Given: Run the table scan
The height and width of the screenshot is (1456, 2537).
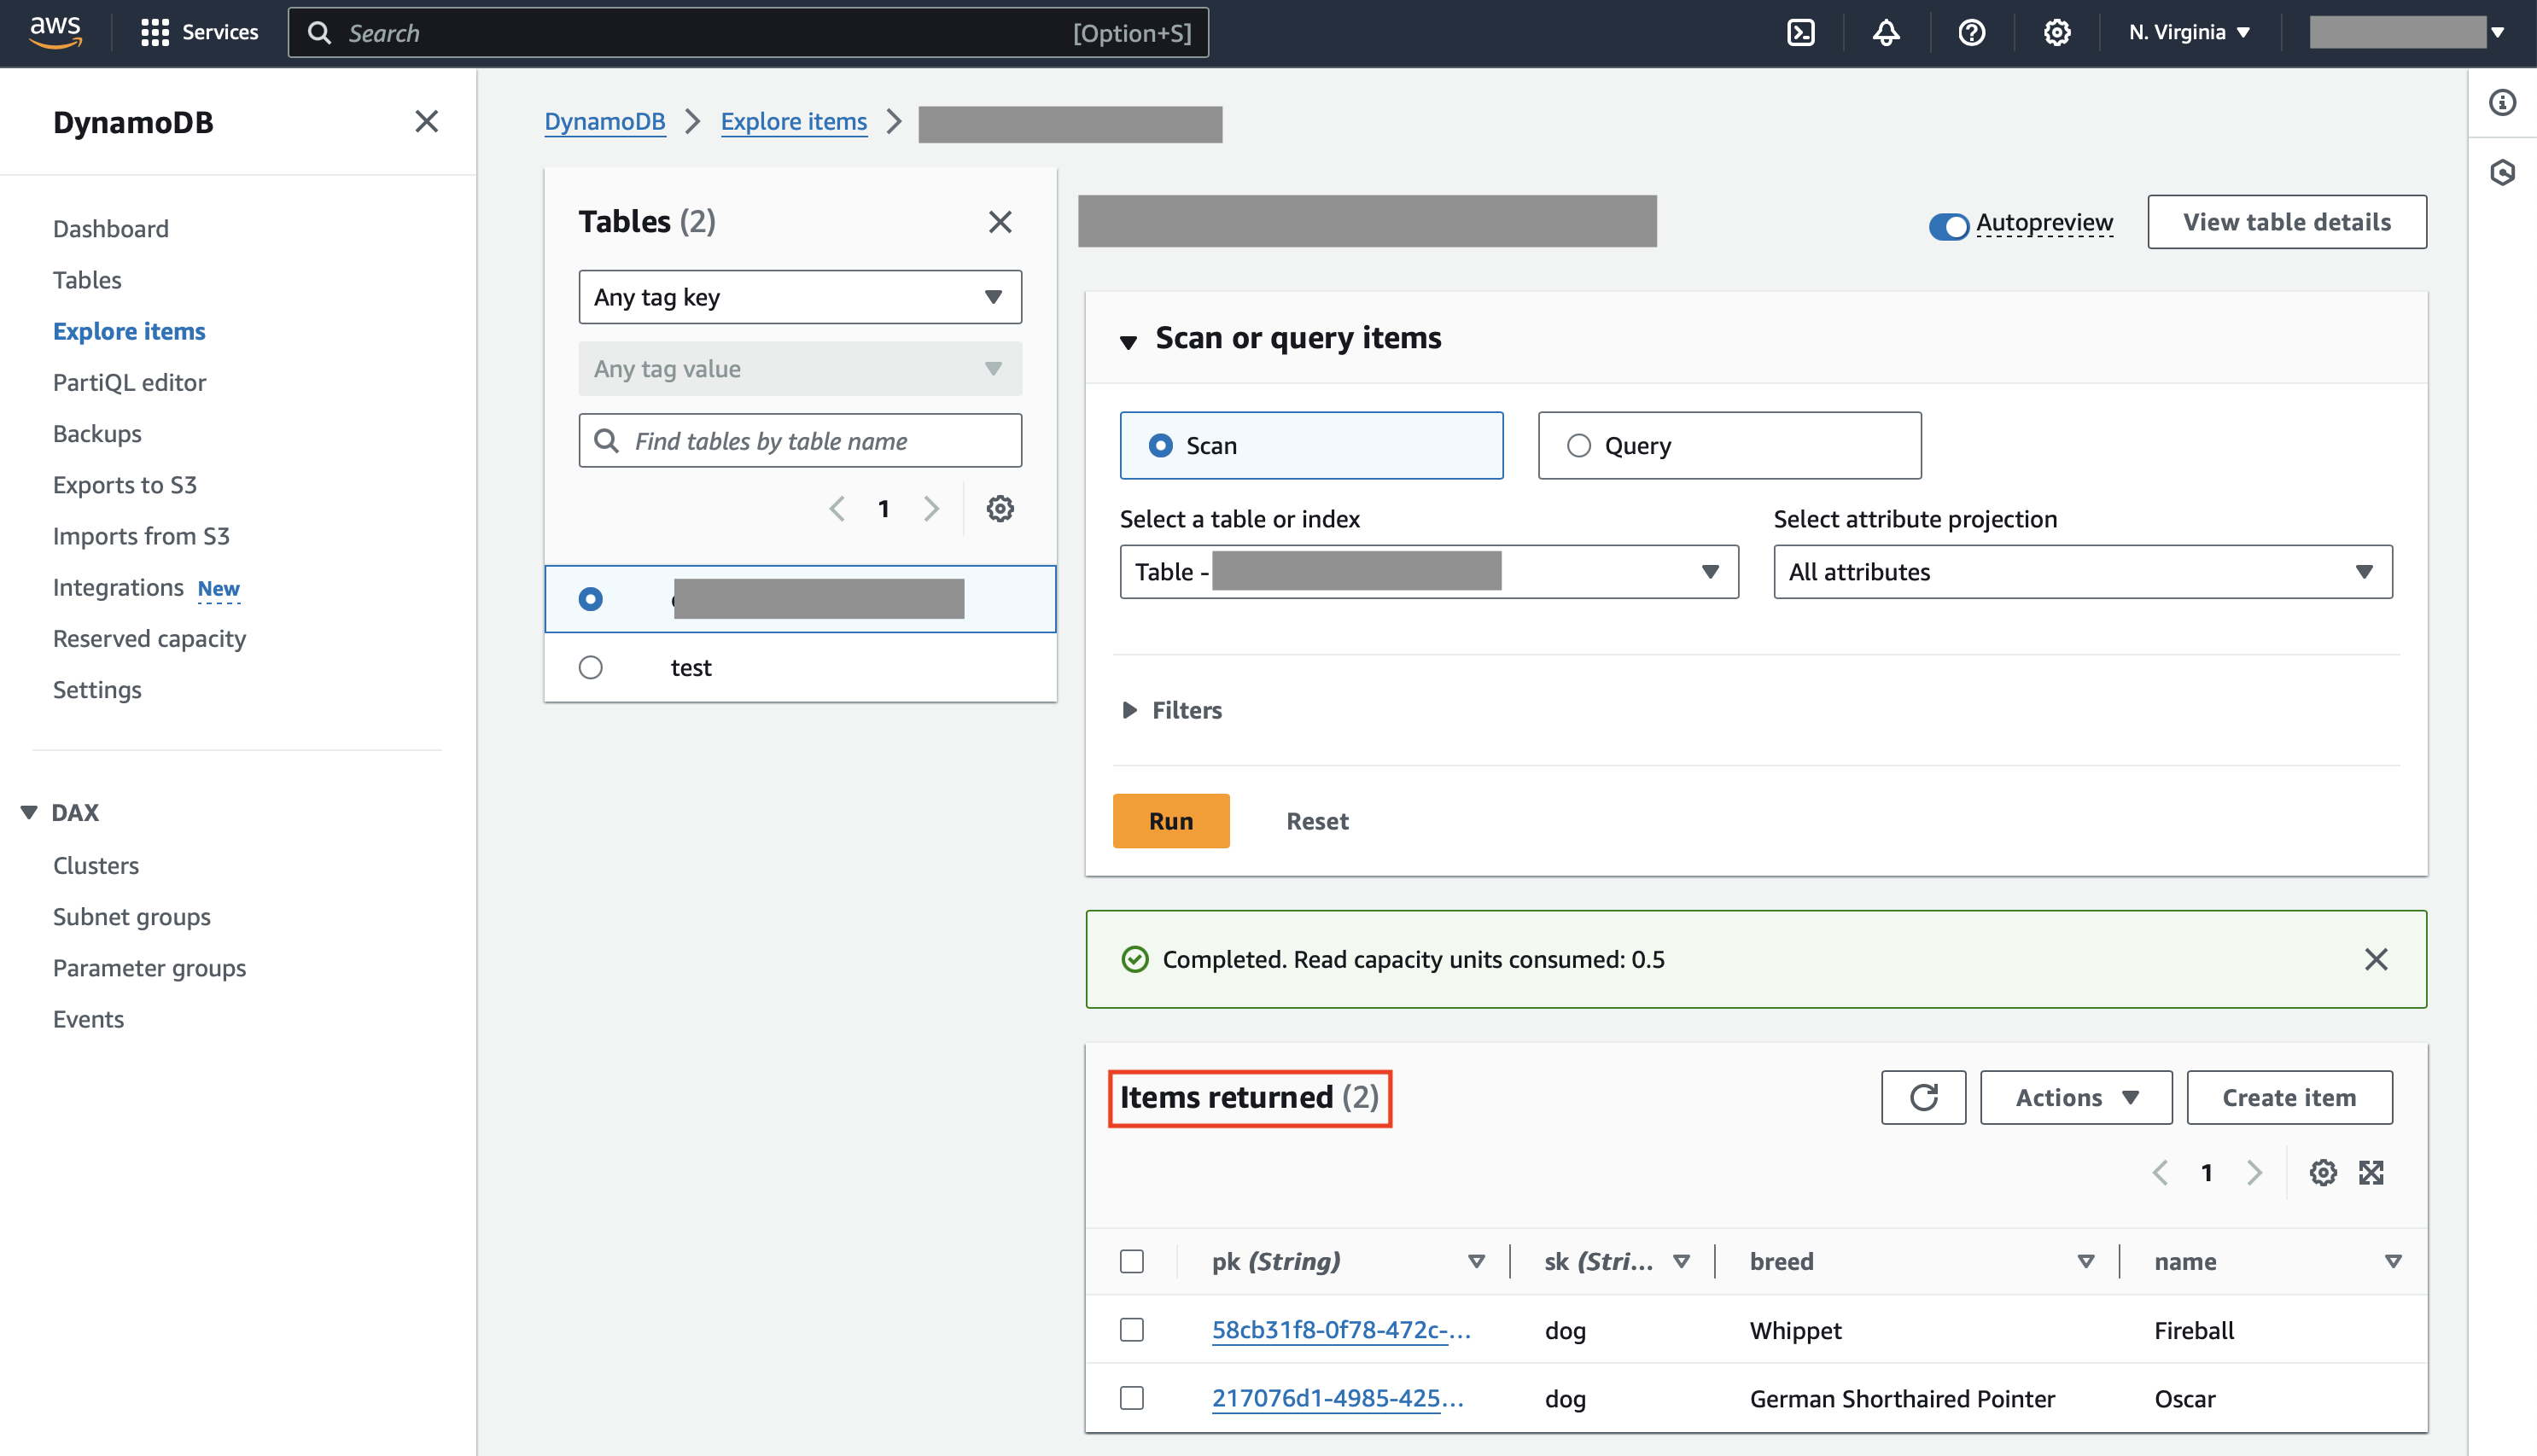Looking at the screenshot, I should 1170,820.
